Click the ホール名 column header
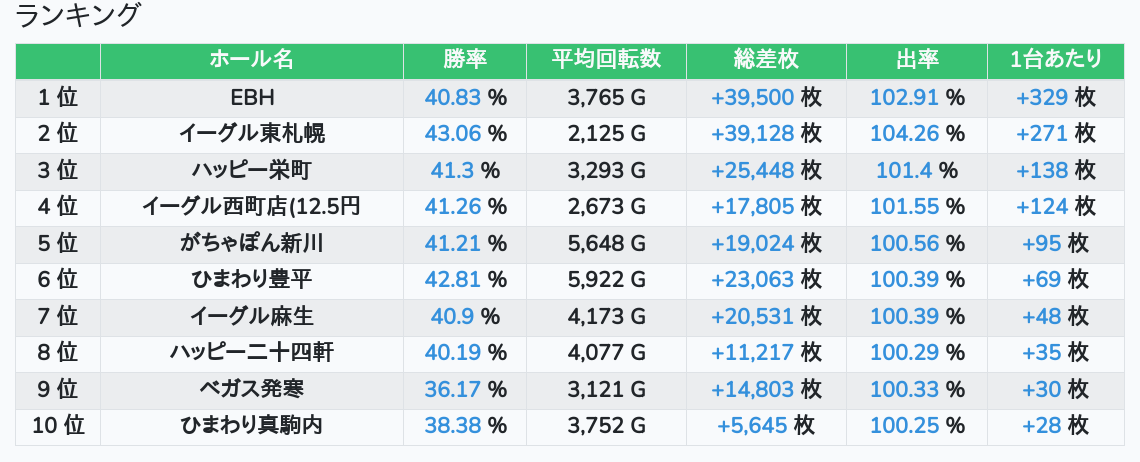 point(251,60)
